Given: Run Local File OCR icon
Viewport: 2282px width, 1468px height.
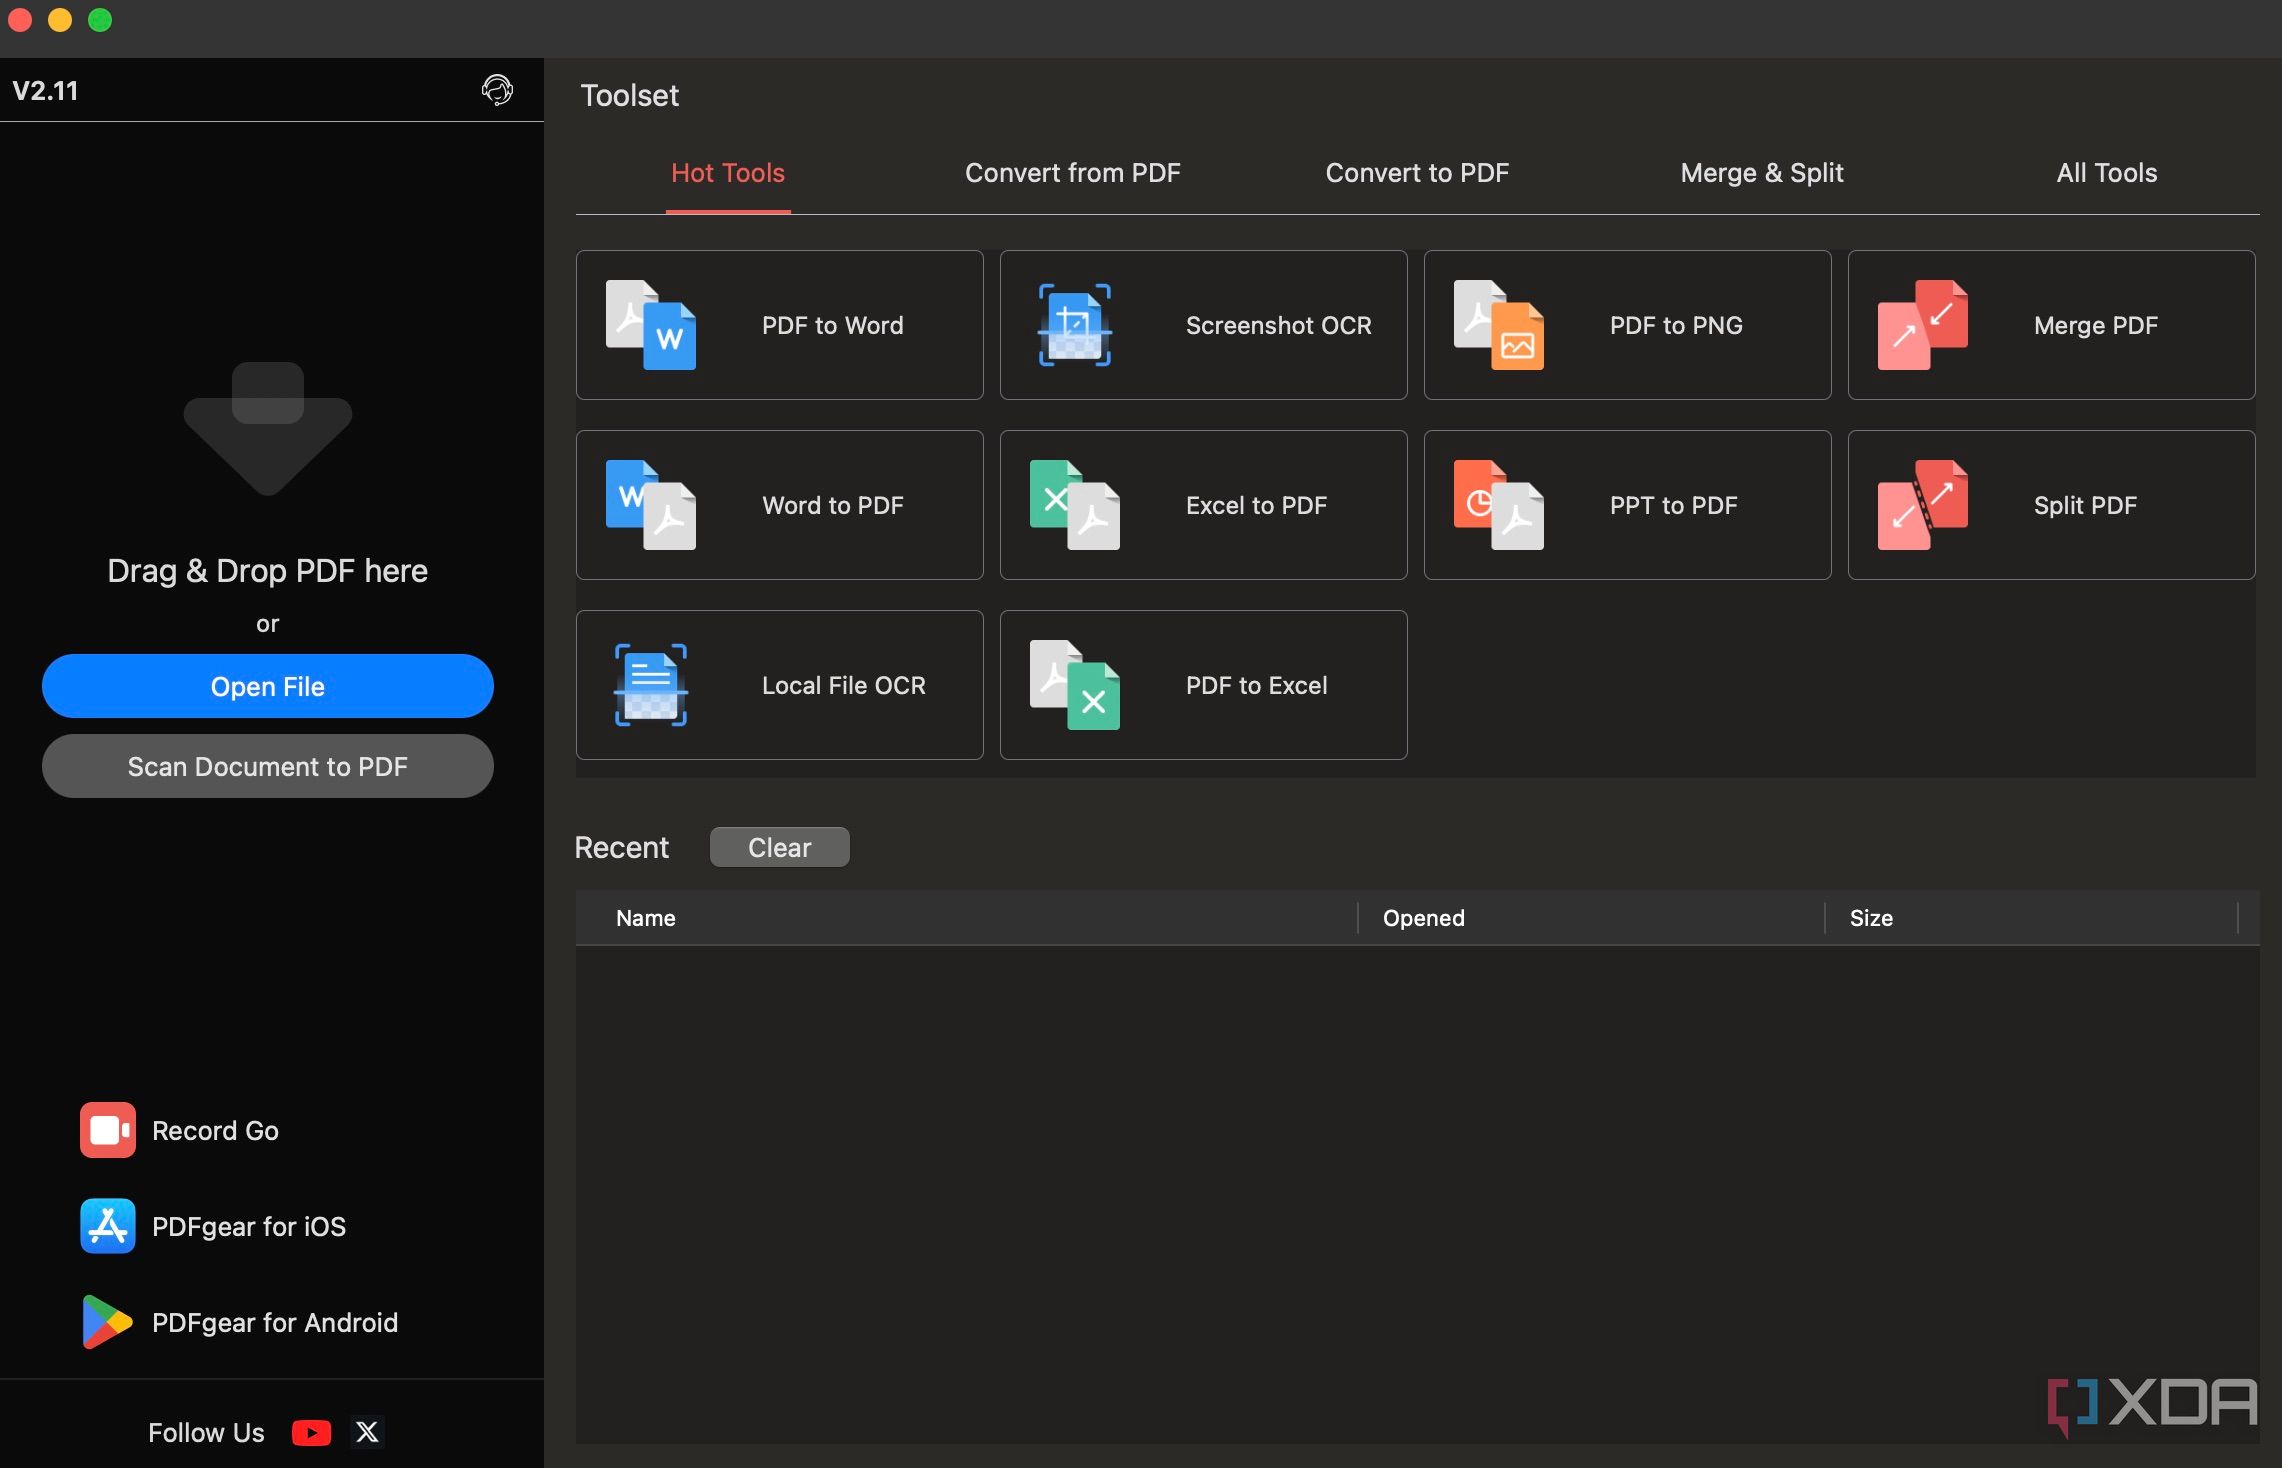Looking at the screenshot, I should pos(650,685).
